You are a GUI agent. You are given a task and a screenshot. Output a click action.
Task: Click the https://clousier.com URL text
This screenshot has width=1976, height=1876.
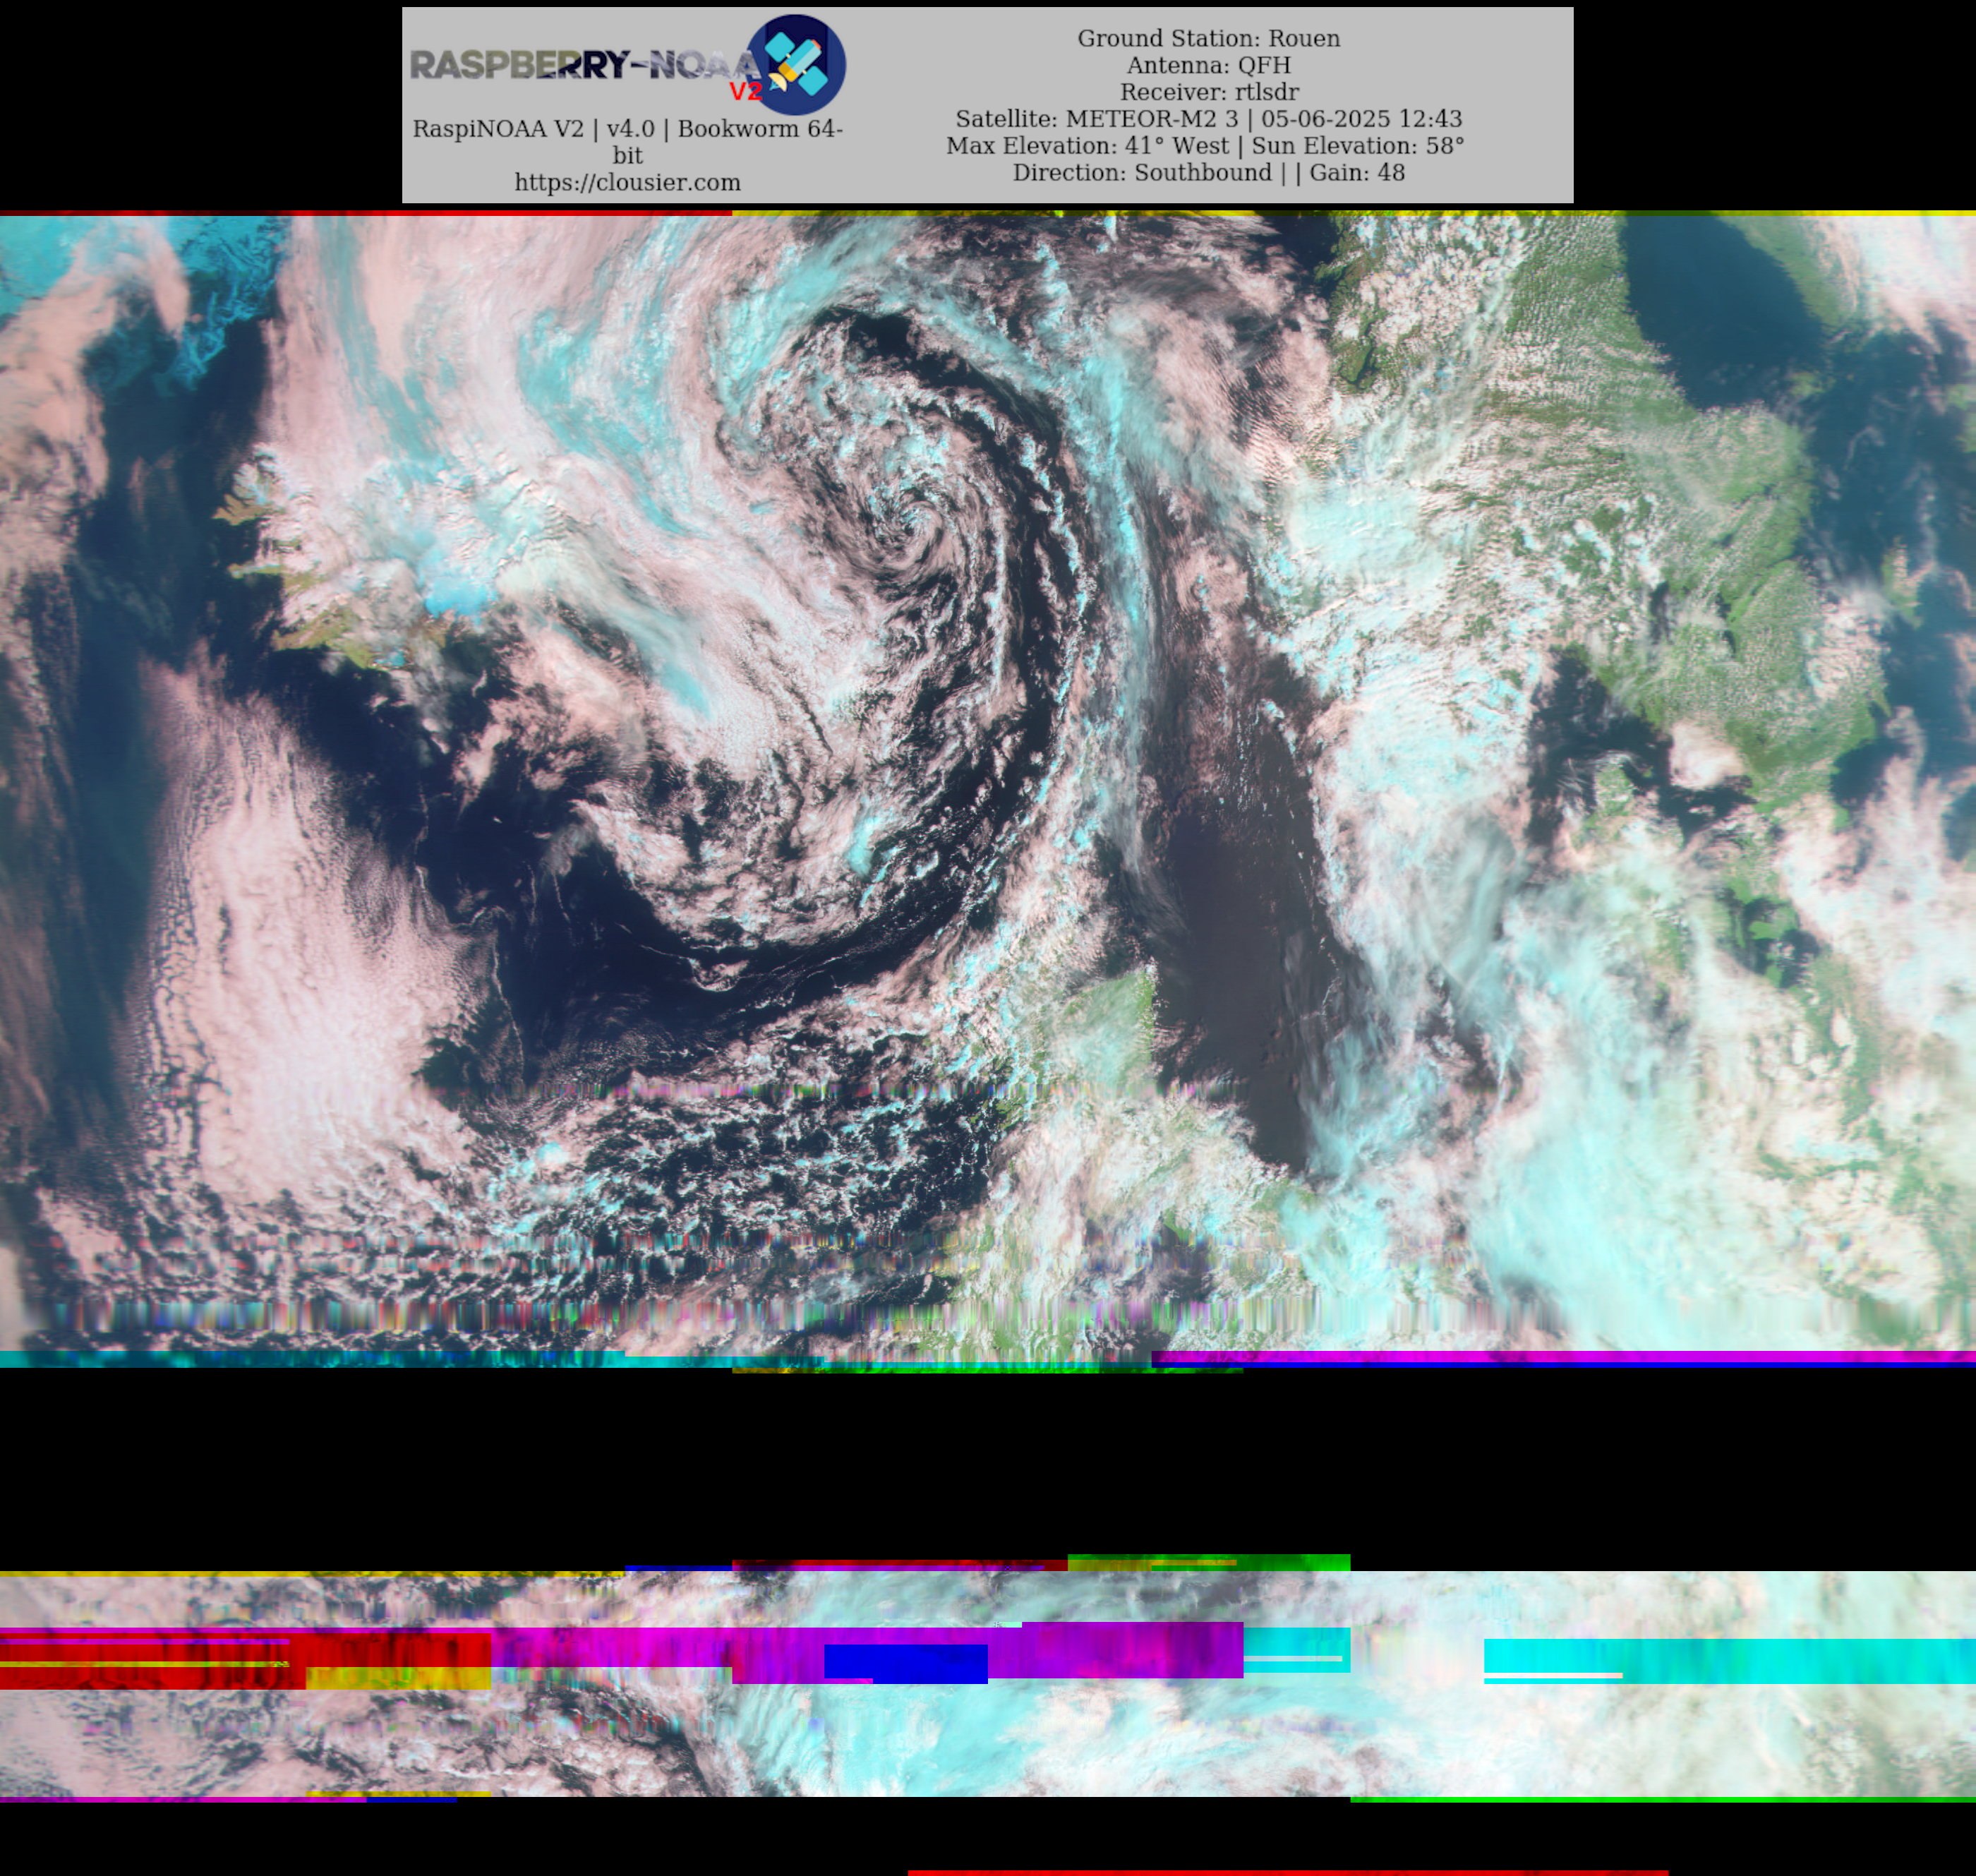(627, 182)
